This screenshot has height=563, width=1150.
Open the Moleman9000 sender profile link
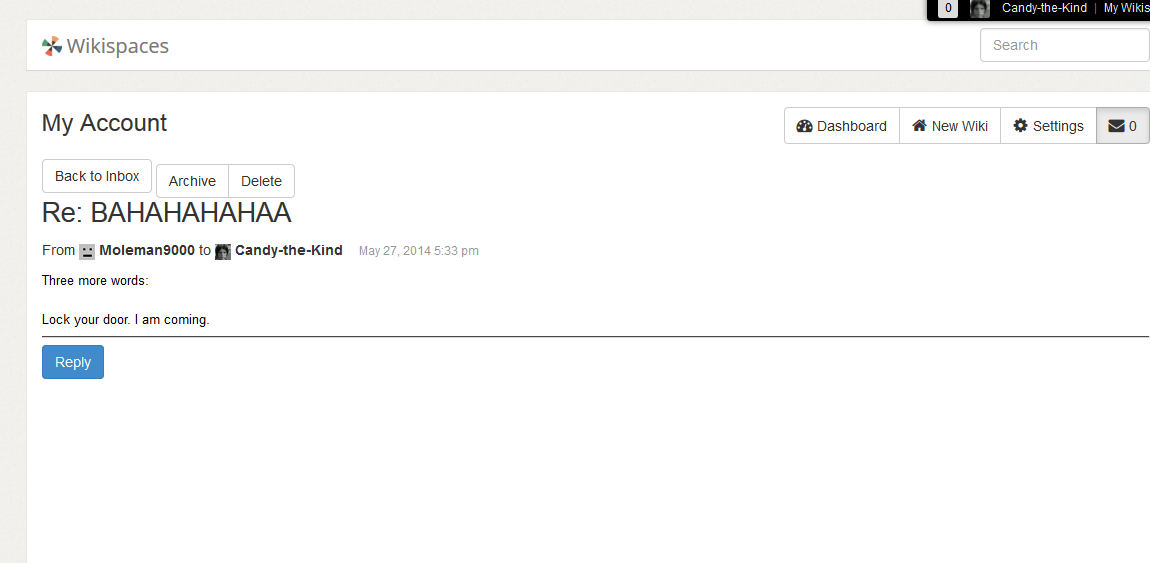click(x=147, y=251)
